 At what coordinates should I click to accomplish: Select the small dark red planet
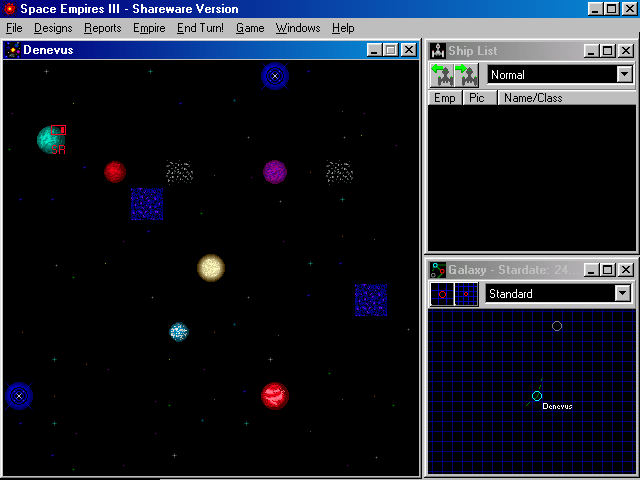115,171
